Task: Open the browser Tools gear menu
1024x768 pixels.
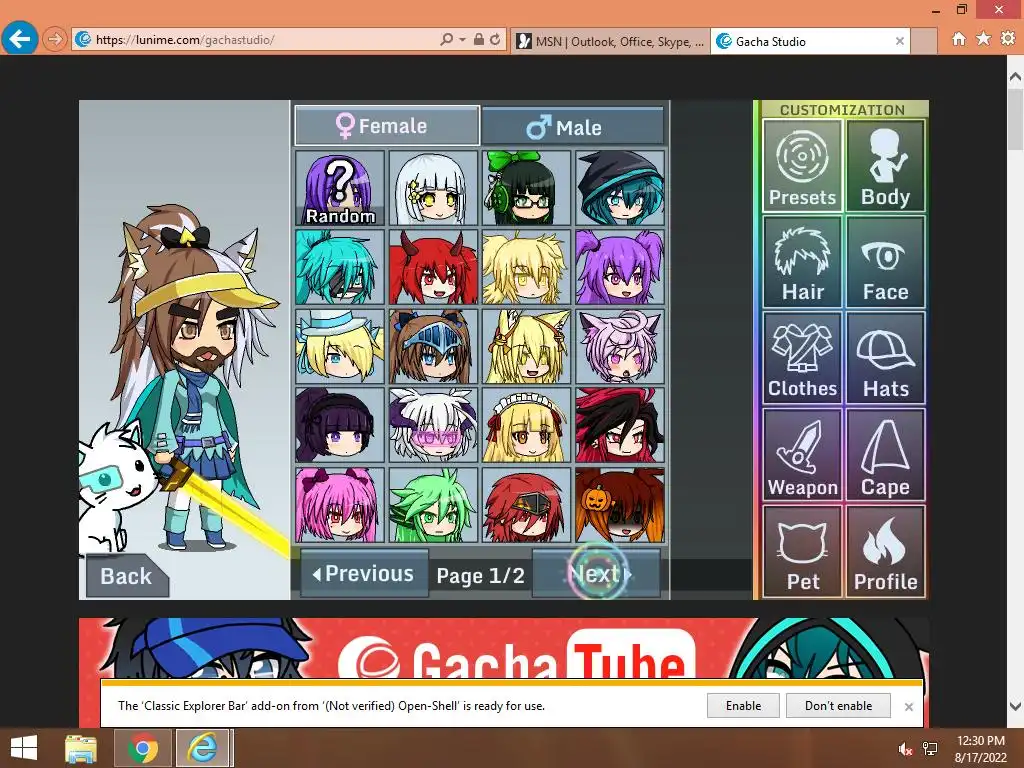Action: click(x=1008, y=39)
